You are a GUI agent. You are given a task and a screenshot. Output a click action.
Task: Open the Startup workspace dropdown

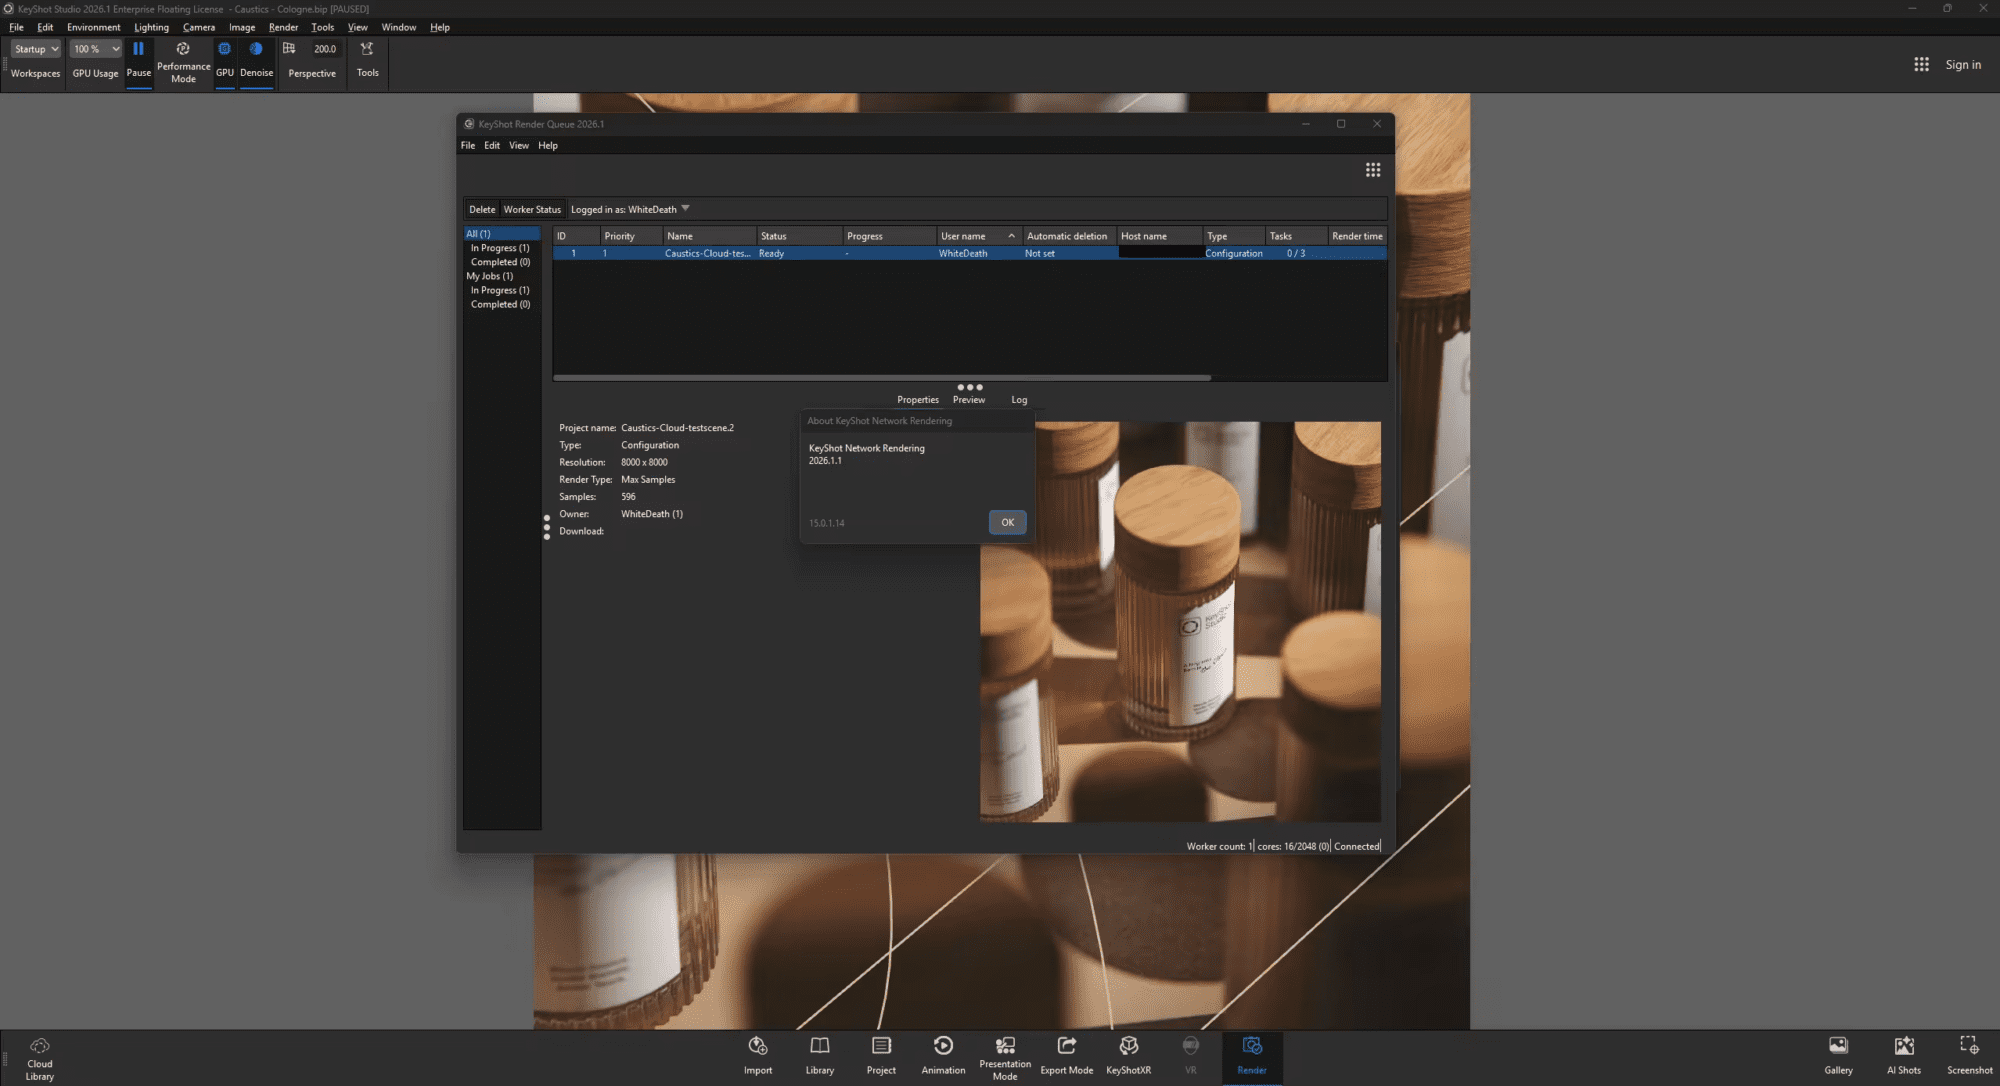pyautogui.click(x=36, y=48)
